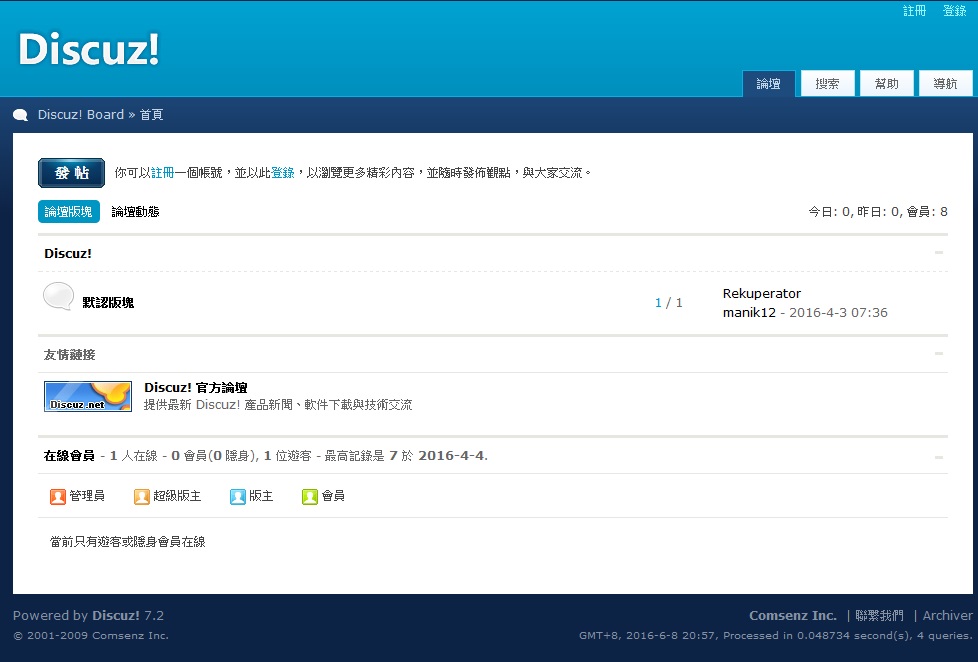Click the 默認版塊 forum bubble icon
This screenshot has height=662, width=978.
tap(59, 296)
